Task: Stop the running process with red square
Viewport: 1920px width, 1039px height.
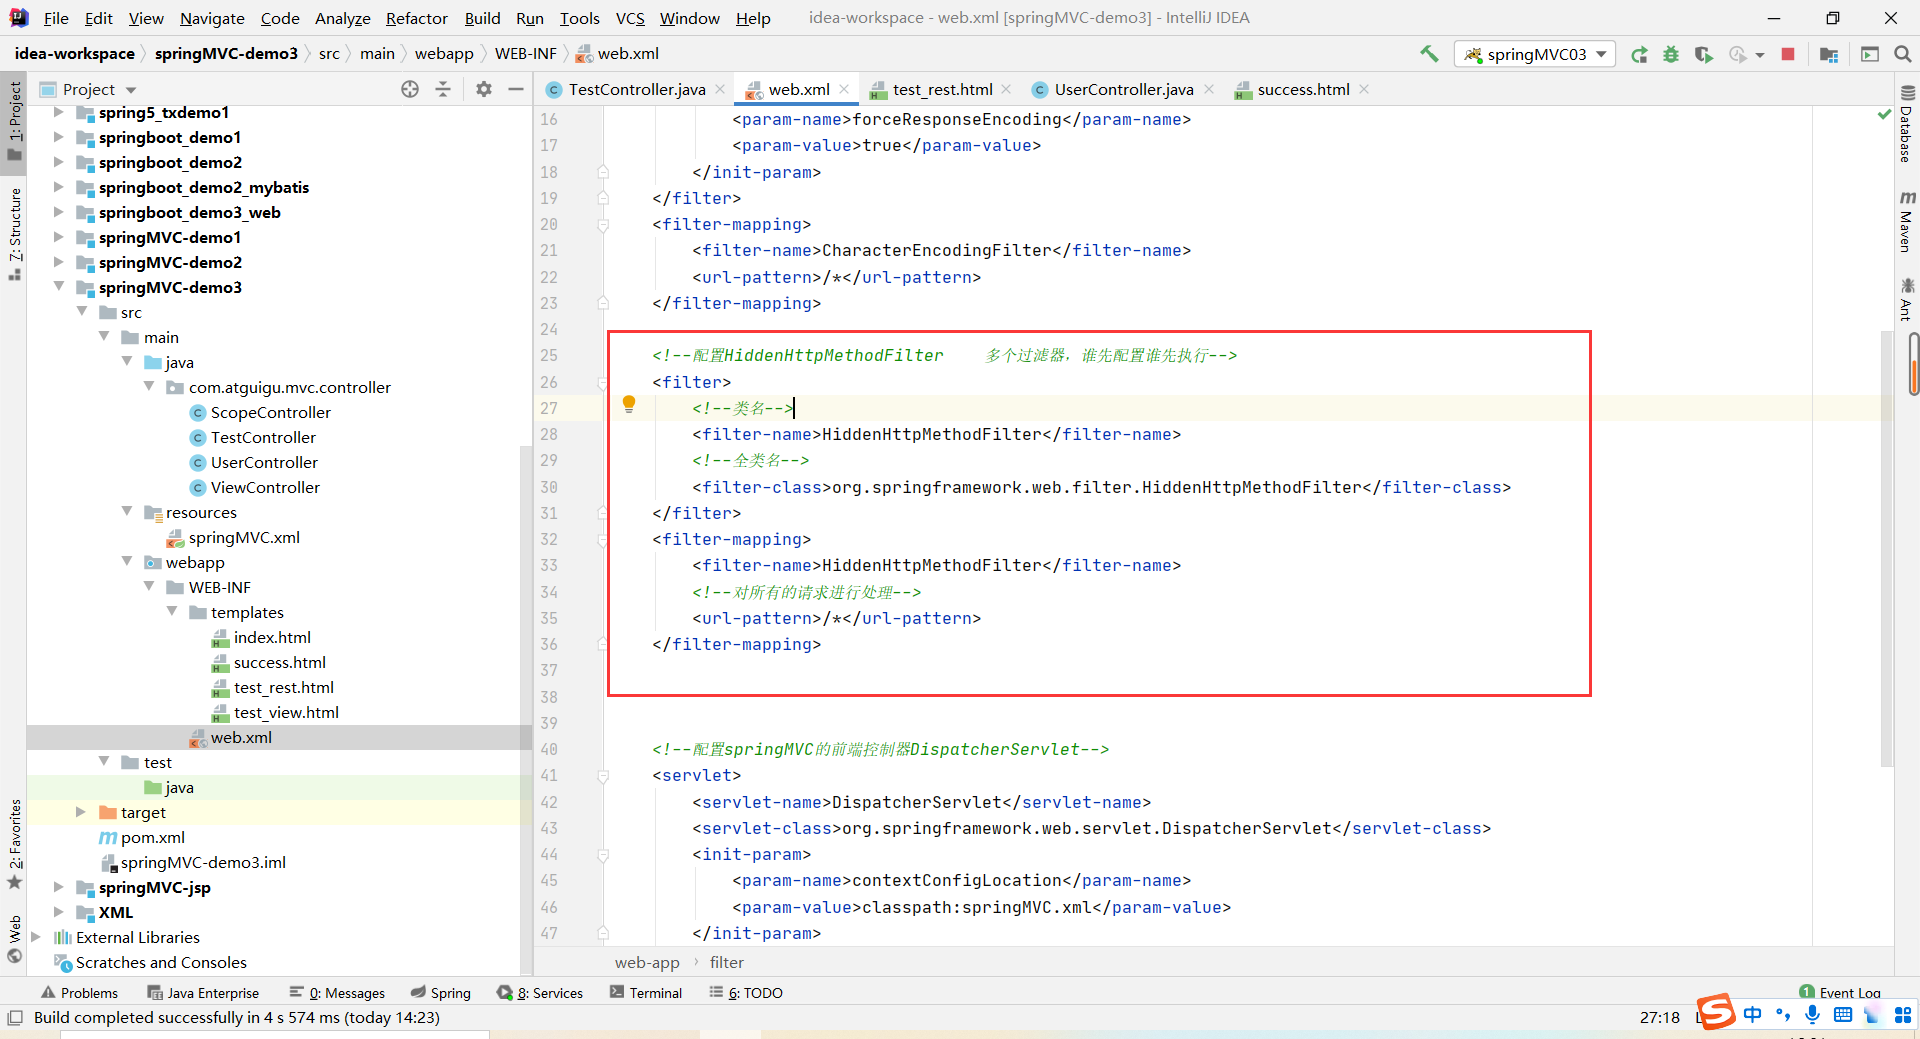Action: pyautogui.click(x=1788, y=54)
